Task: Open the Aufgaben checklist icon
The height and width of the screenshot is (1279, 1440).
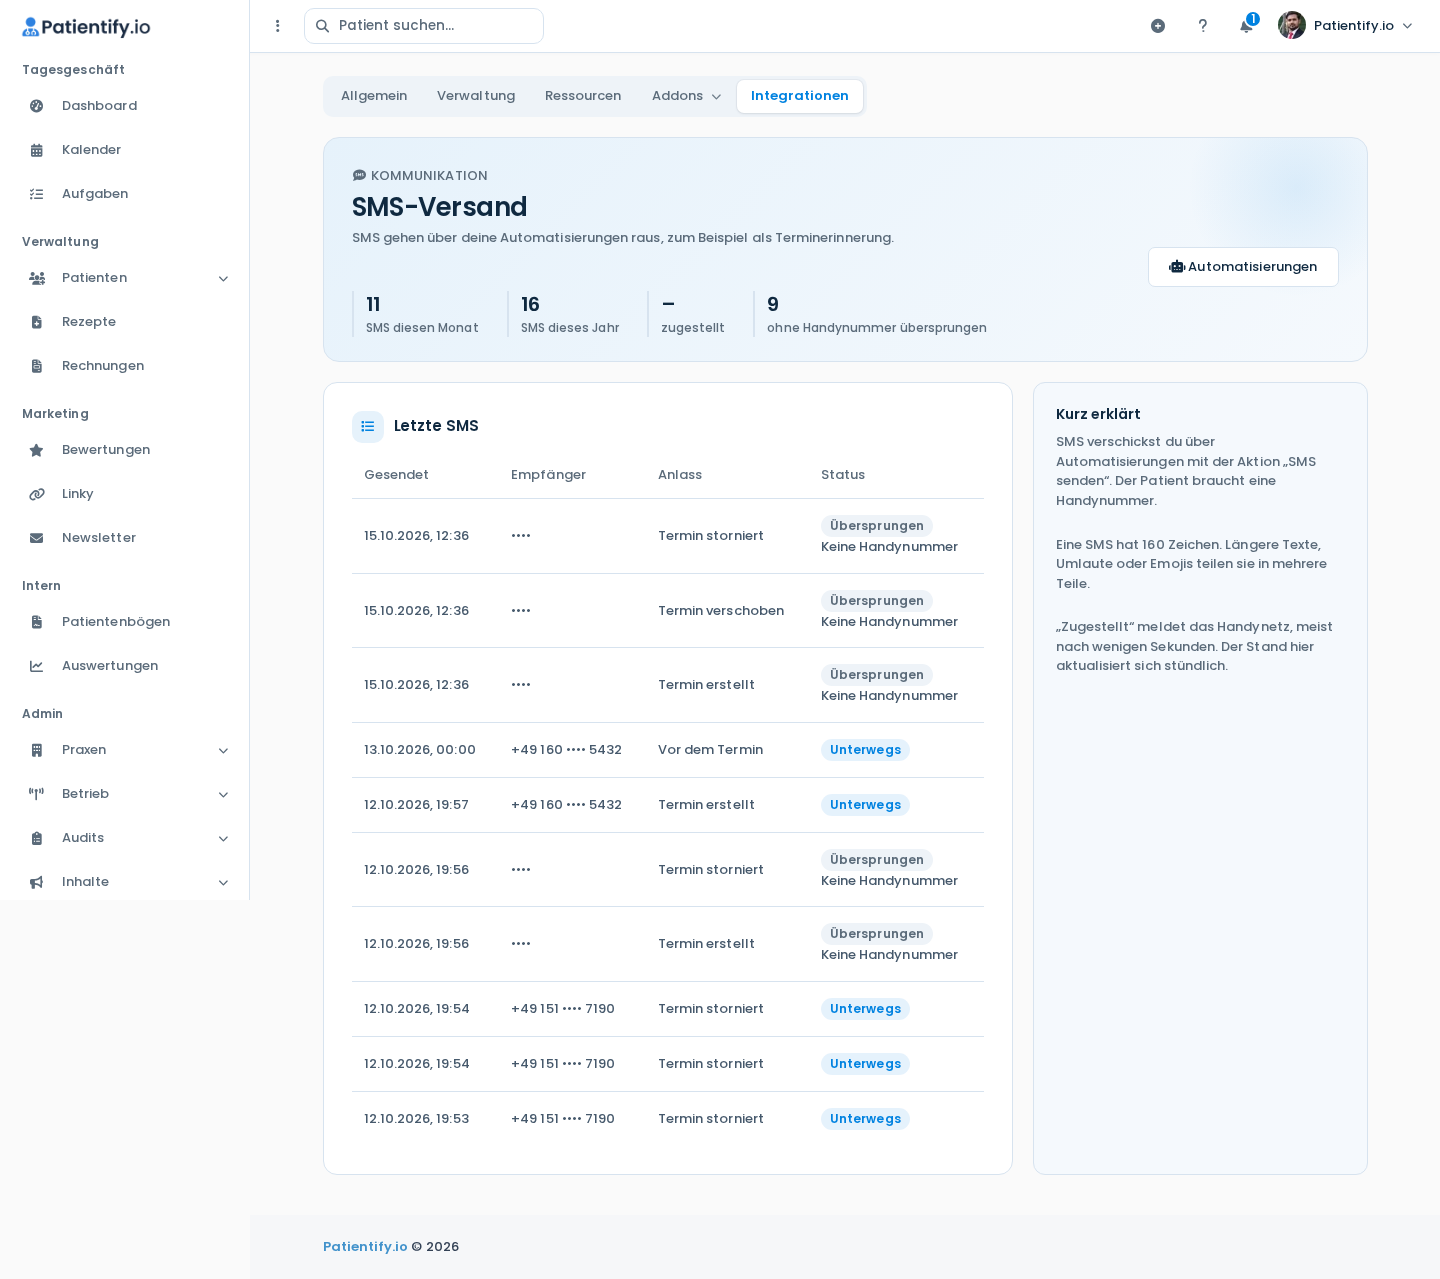Action: click(x=37, y=194)
